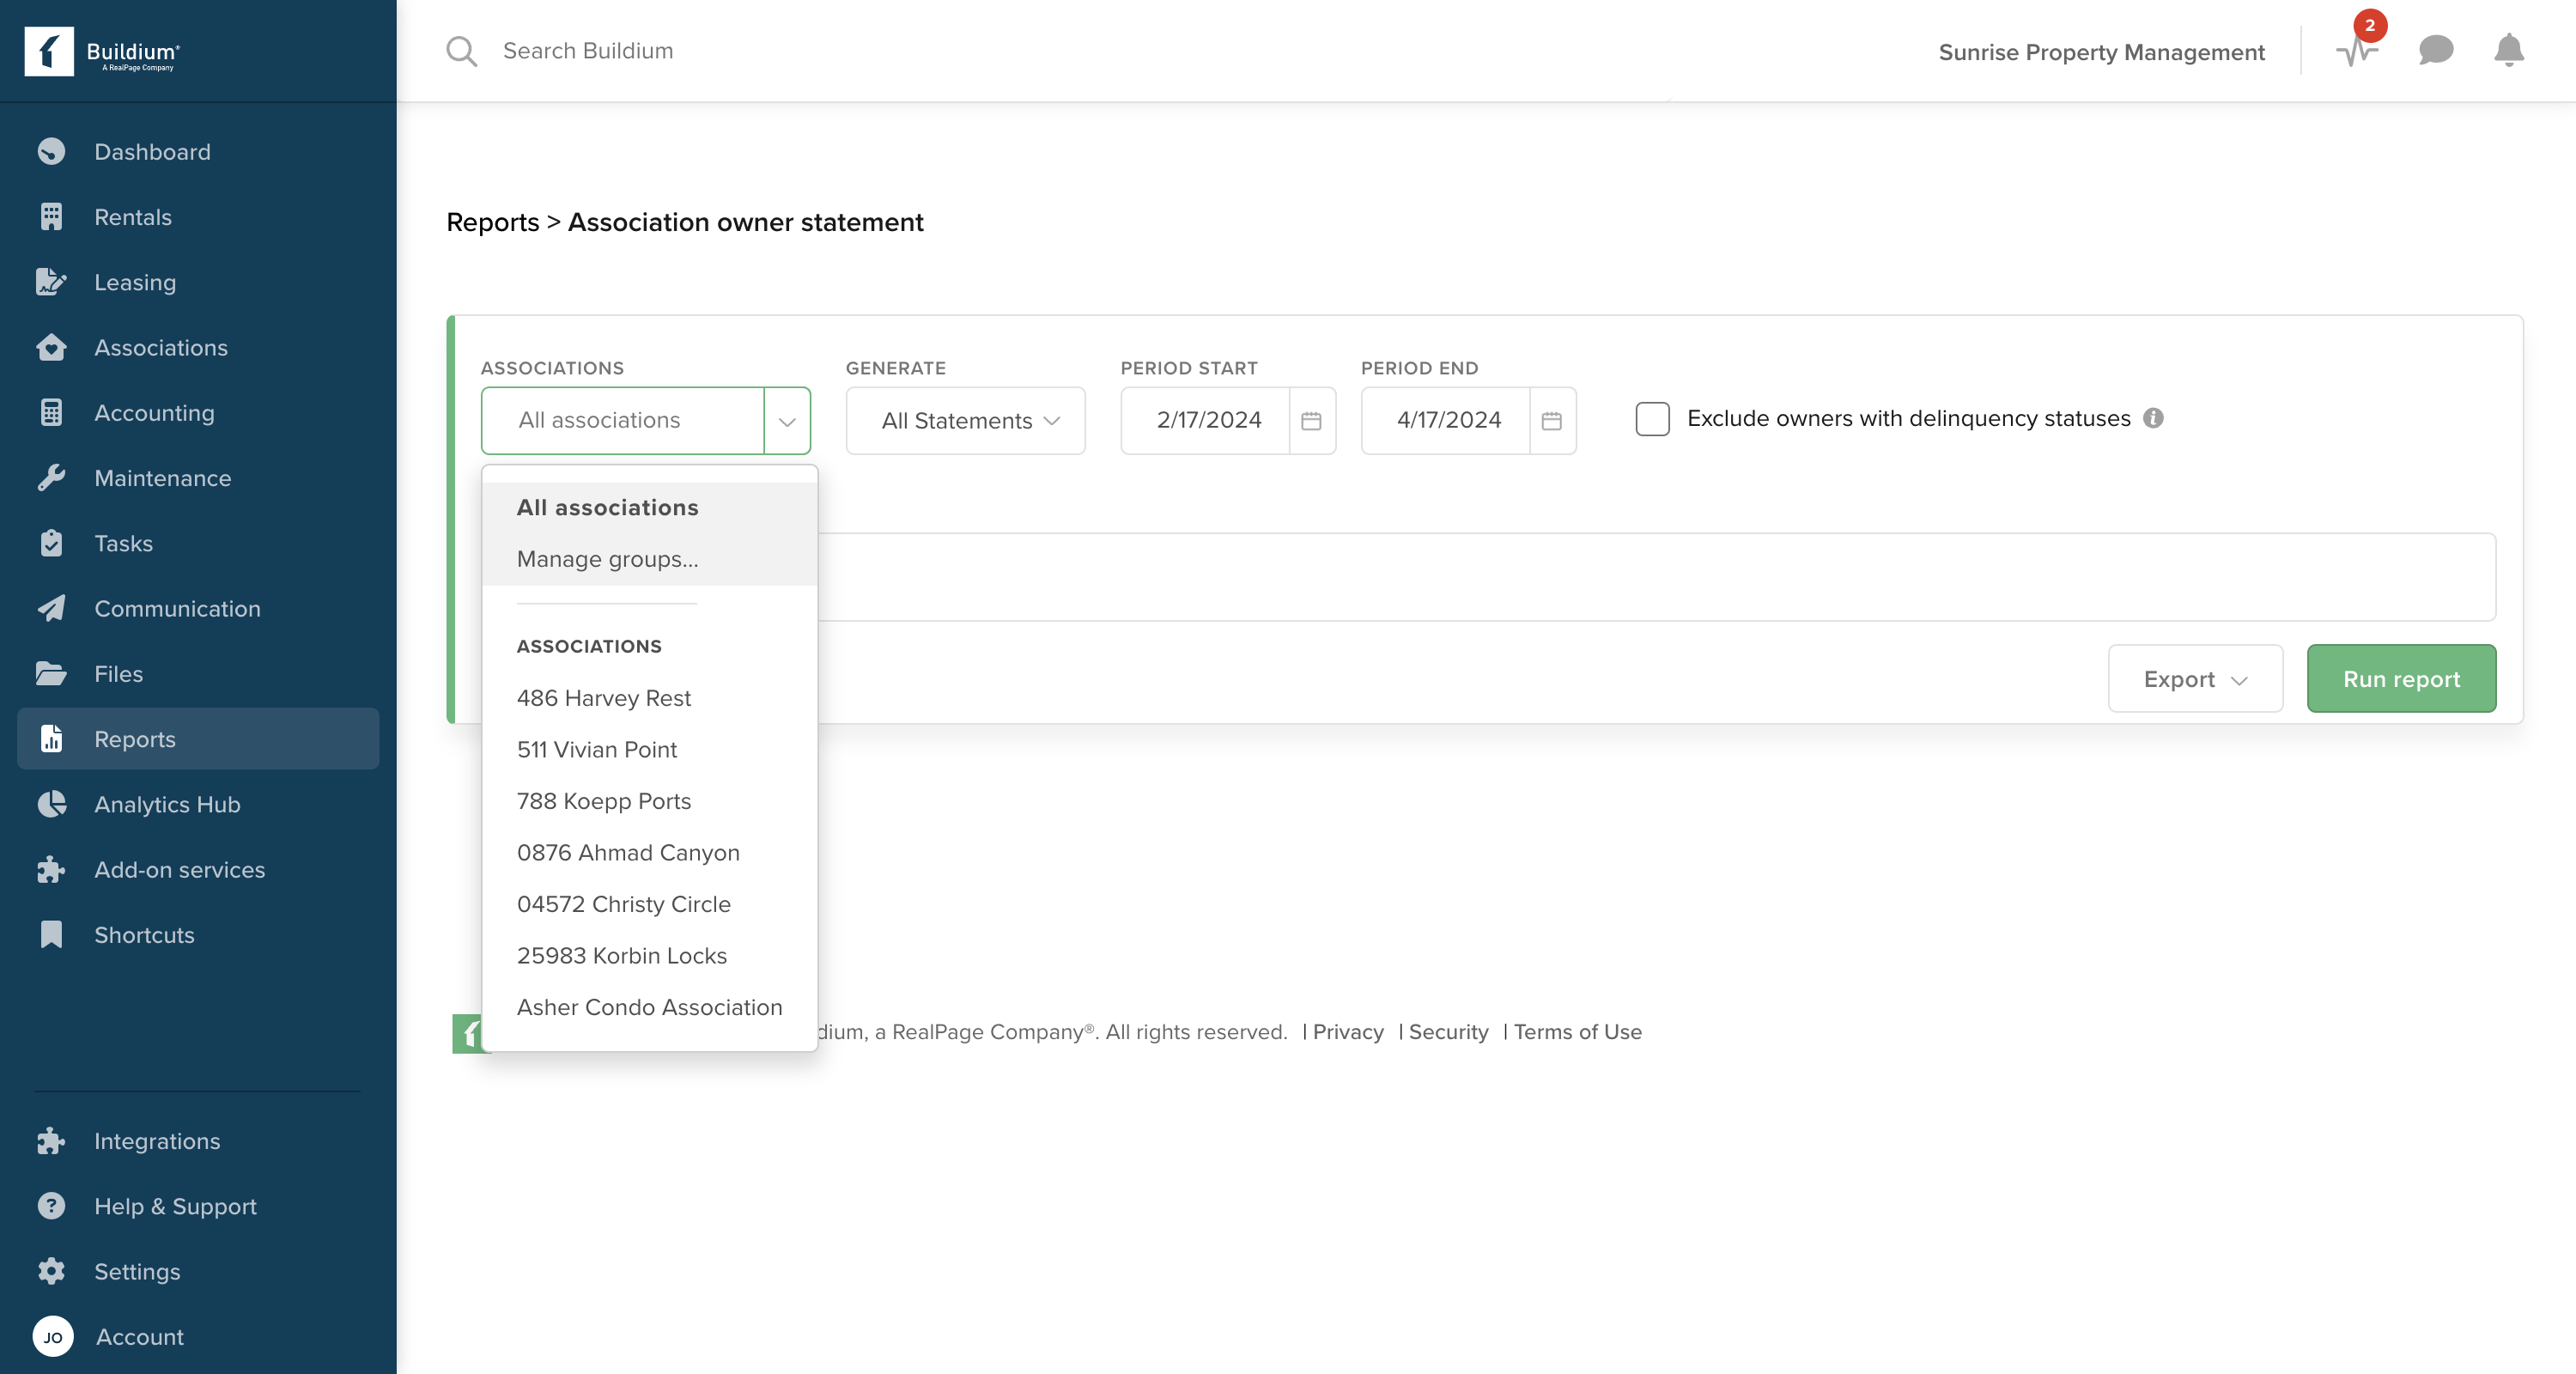2576x1374 pixels.
Task: Click the JO account avatar
Action: click(x=53, y=1336)
